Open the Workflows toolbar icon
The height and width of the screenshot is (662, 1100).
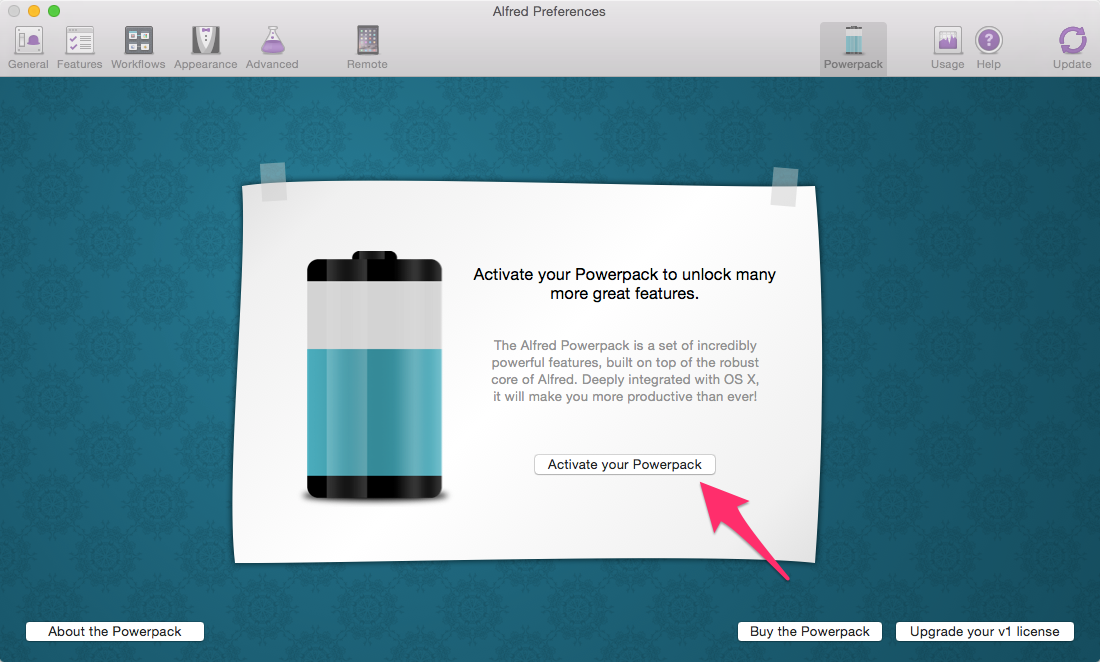click(x=138, y=48)
